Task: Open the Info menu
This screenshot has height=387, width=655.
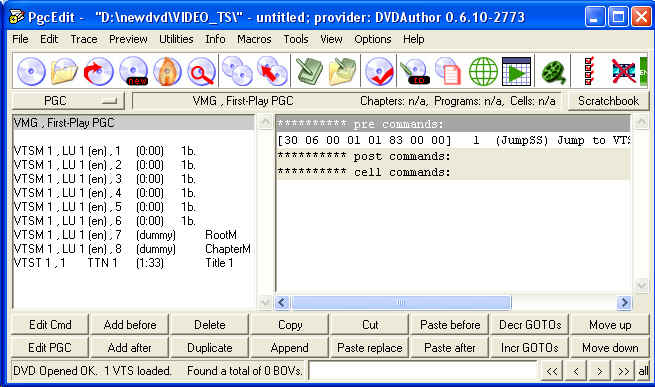Action: [x=215, y=39]
